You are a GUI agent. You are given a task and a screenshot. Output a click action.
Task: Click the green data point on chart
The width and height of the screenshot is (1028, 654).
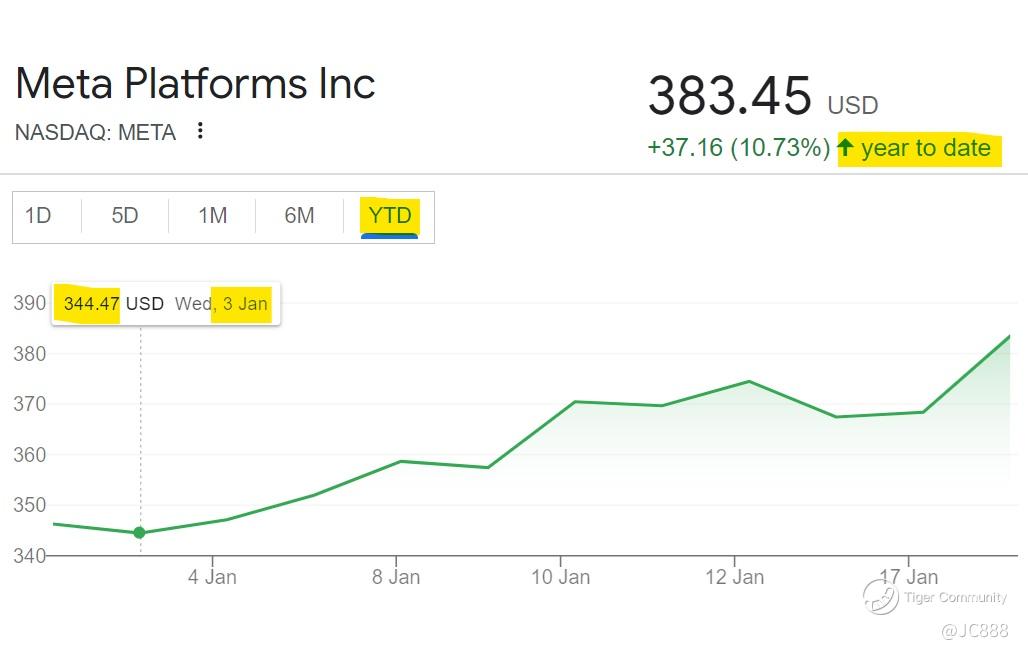point(139,533)
